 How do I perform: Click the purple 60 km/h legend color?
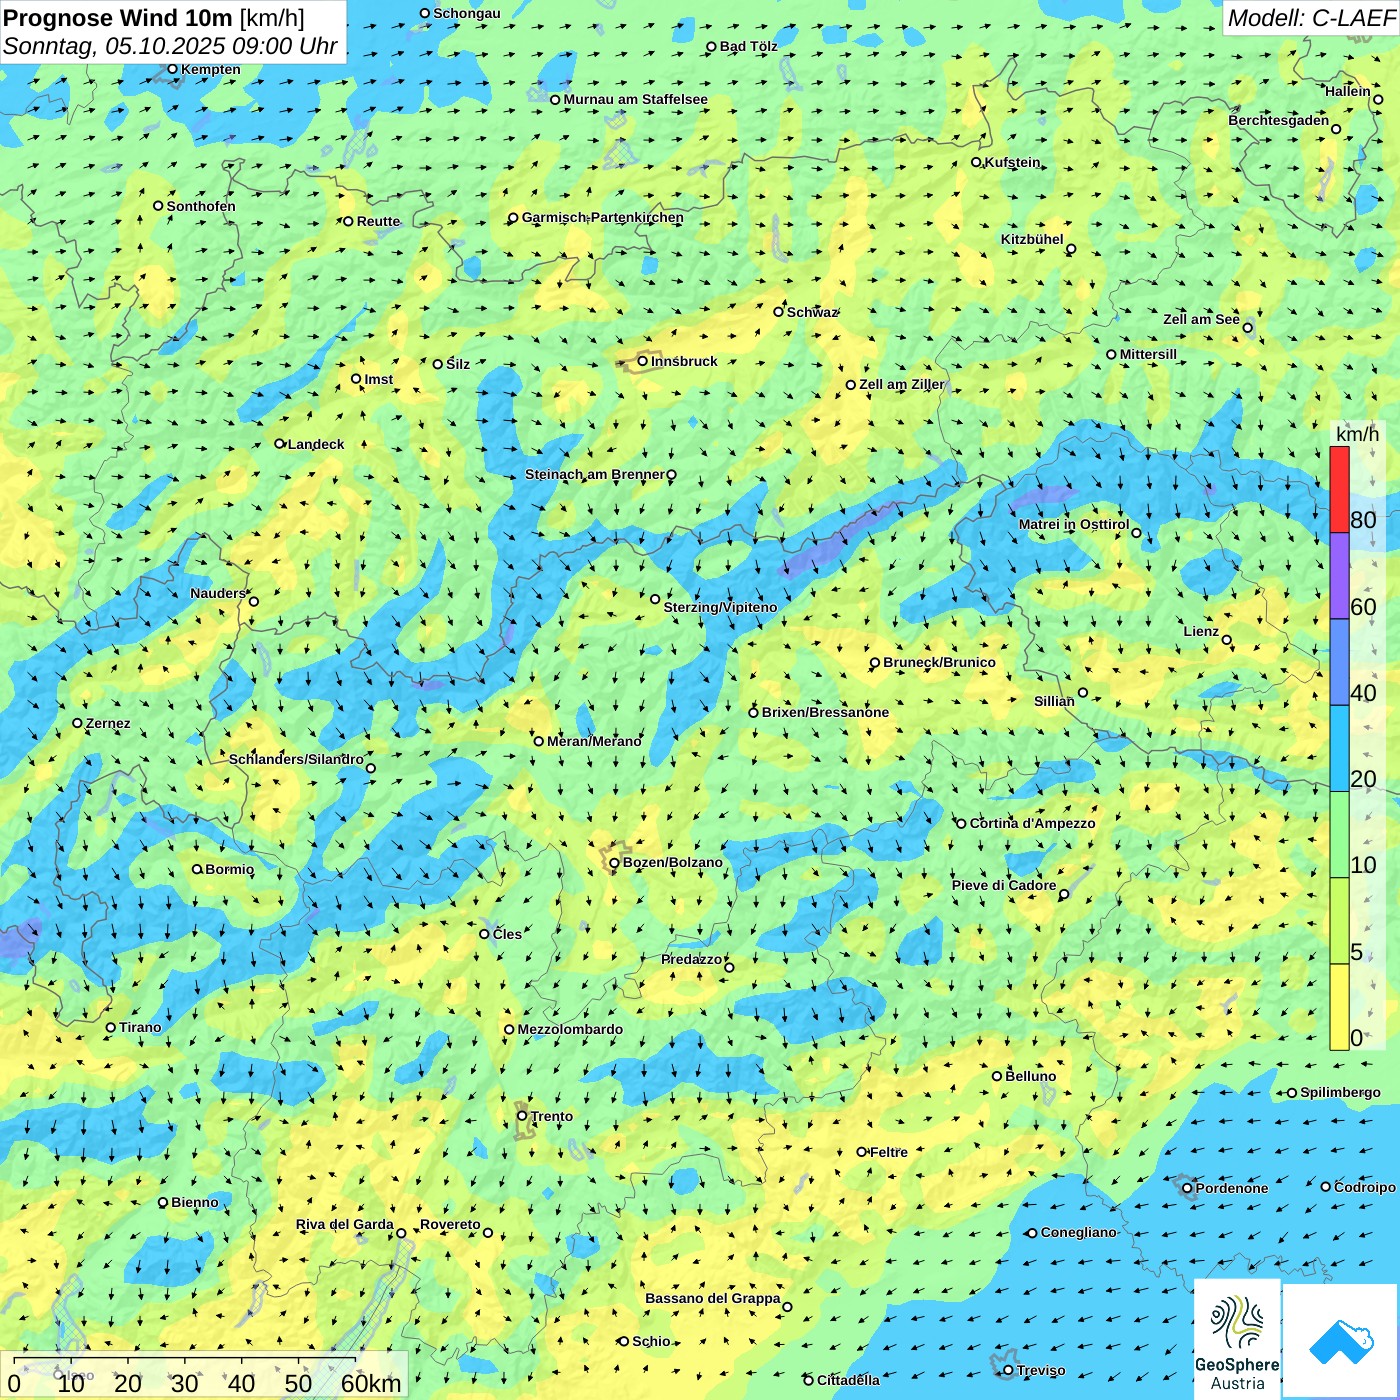point(1339,576)
